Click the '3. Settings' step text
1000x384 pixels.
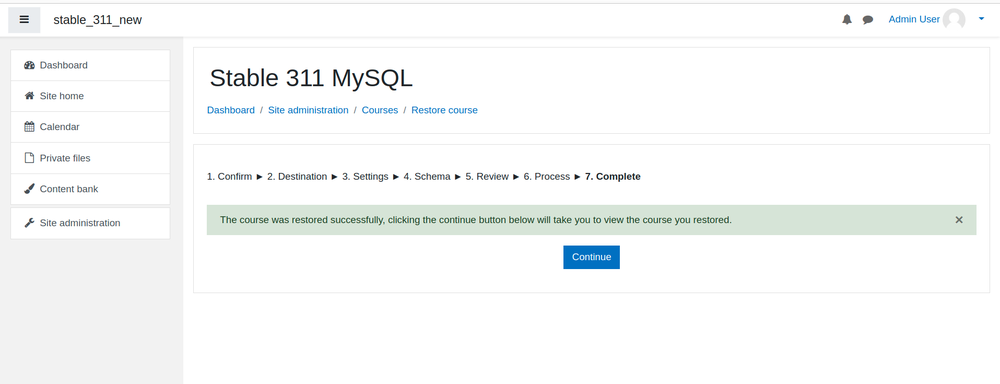click(365, 177)
